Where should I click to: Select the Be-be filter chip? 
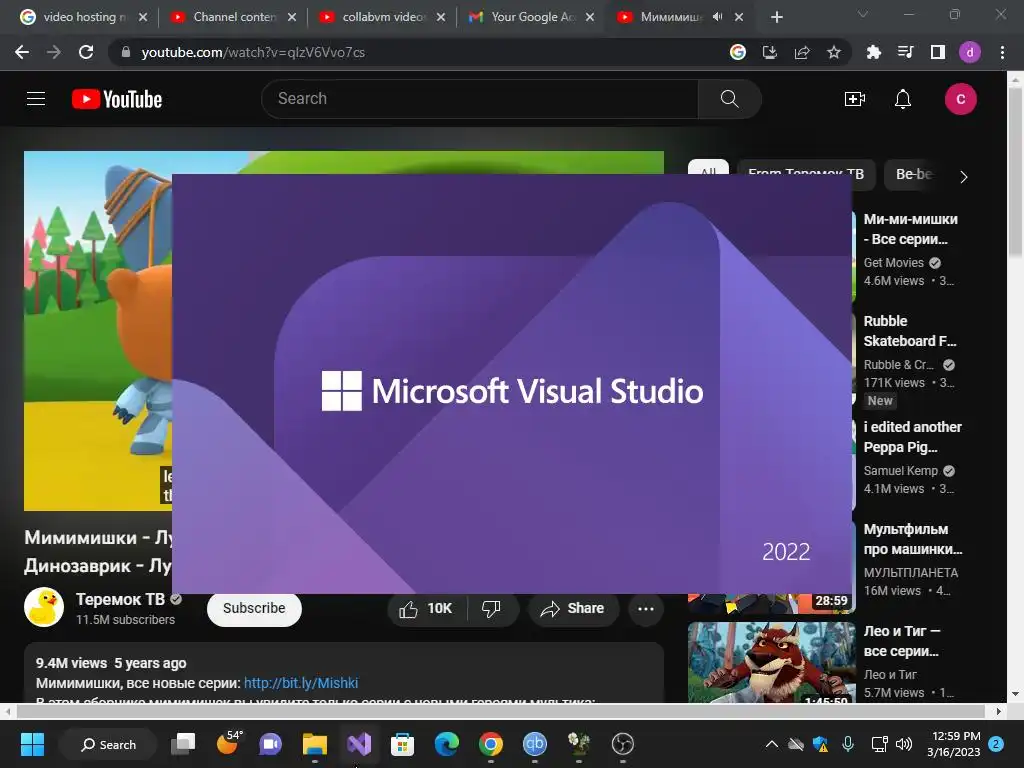click(914, 174)
